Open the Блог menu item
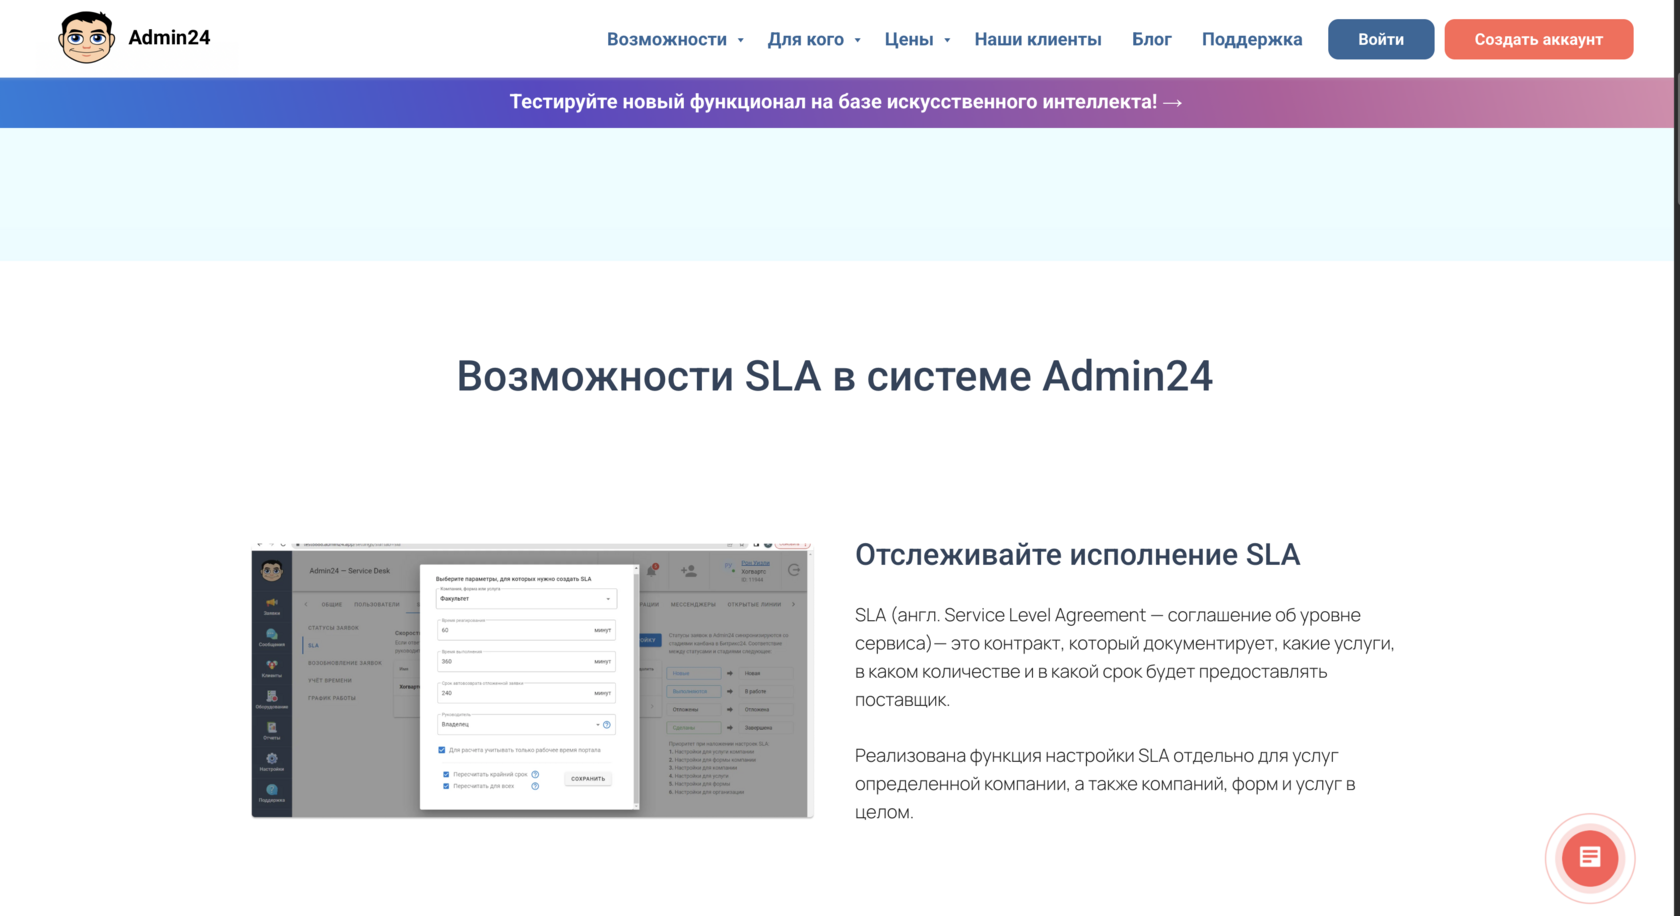Screen dimensions: 1680x916 (1151, 40)
